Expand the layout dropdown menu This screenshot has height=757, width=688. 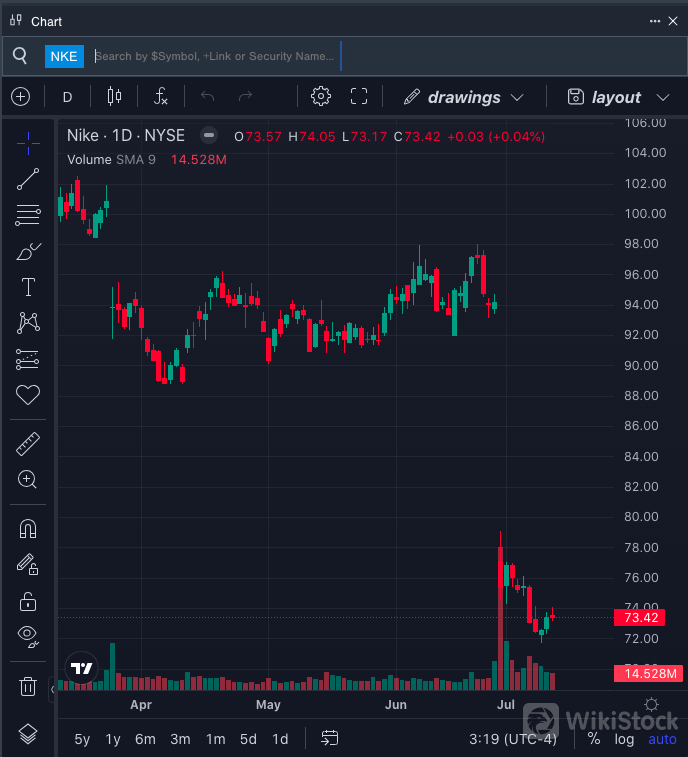pos(617,97)
